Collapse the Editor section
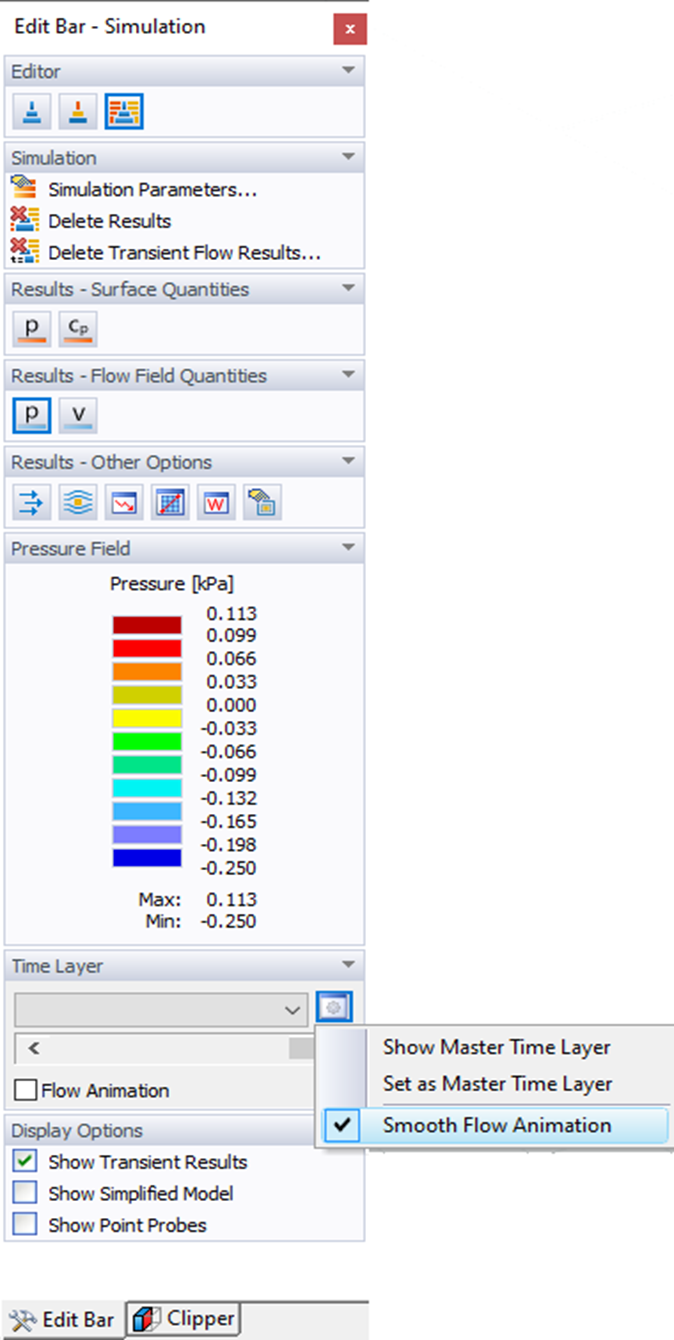 pos(348,71)
